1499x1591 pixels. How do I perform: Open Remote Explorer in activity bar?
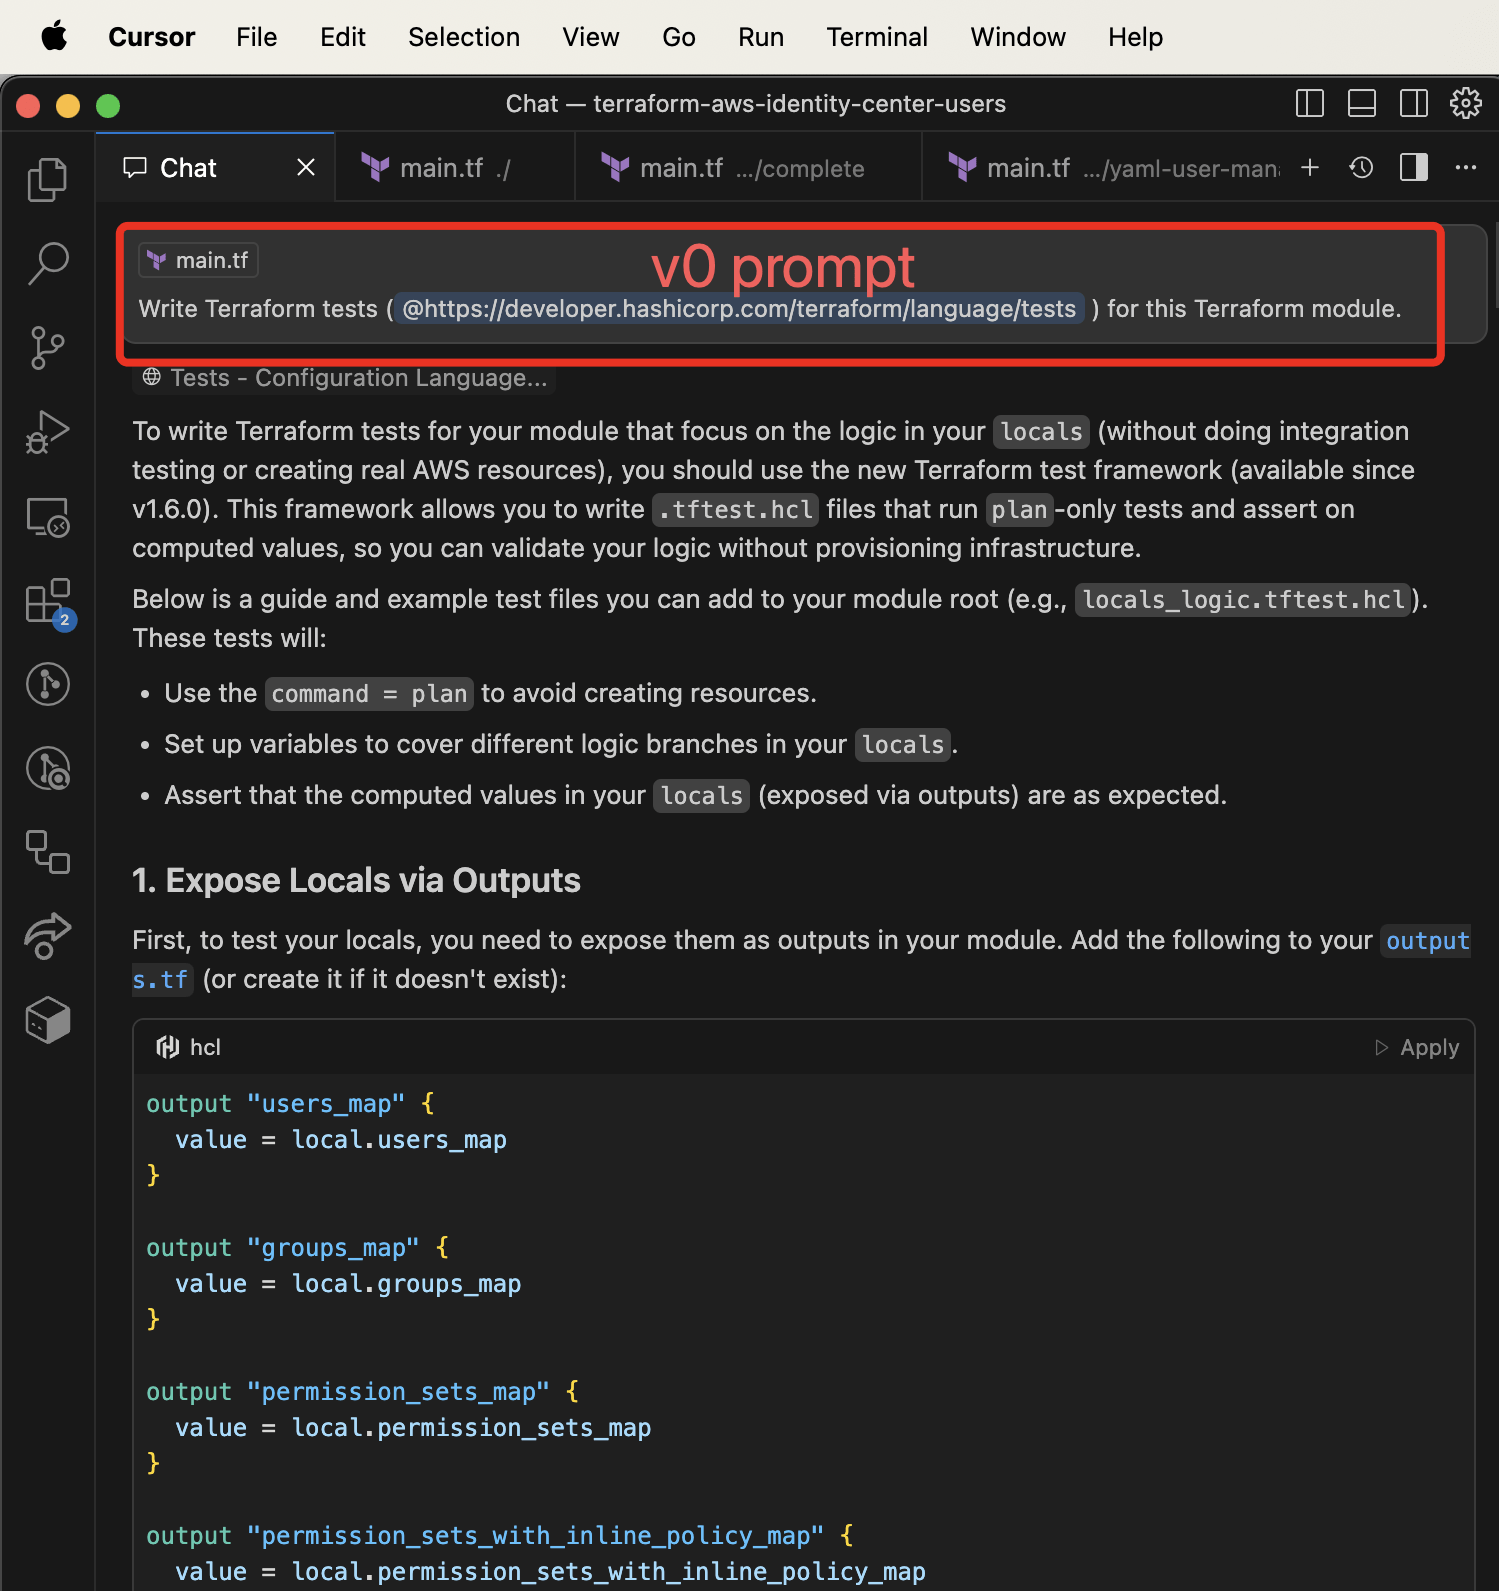coord(47,517)
